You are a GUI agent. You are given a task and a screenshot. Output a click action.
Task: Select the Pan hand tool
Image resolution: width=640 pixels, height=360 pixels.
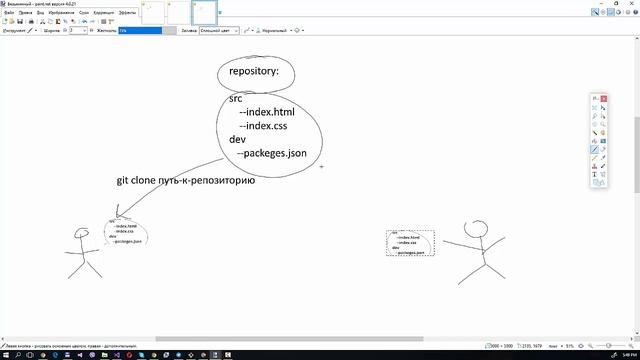click(x=603, y=133)
